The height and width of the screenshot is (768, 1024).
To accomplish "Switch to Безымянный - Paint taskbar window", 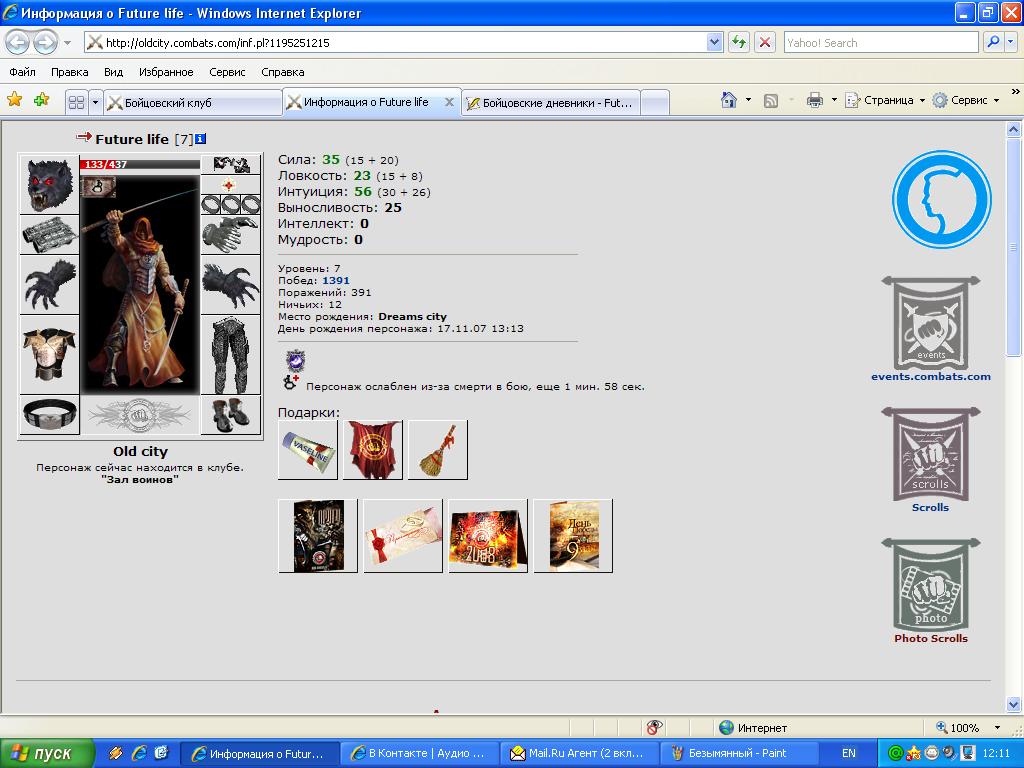I will 739,753.
